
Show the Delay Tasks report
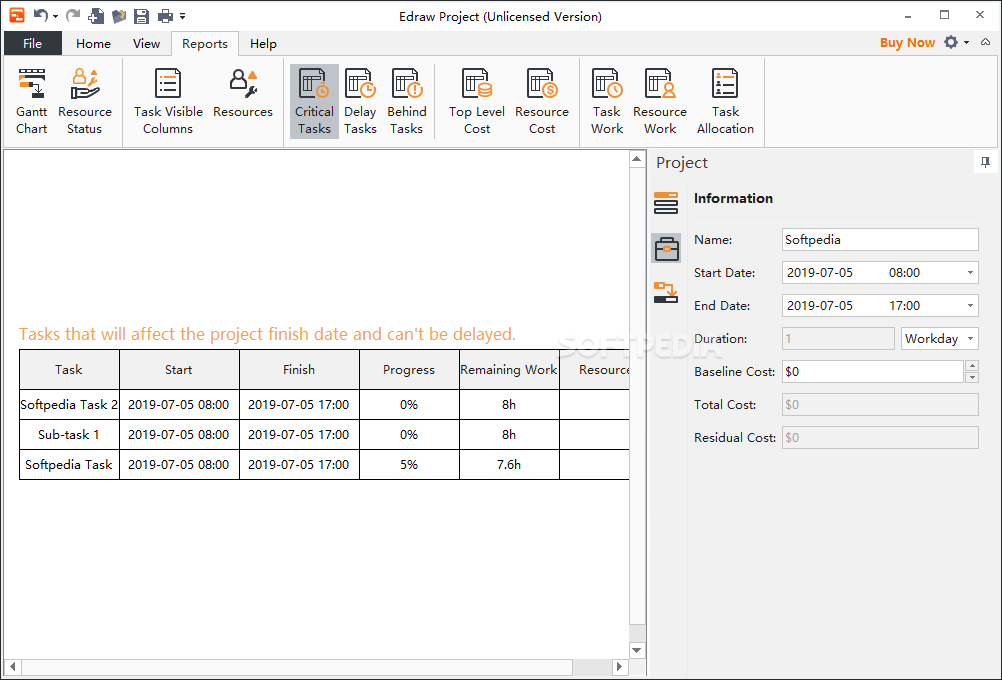pos(360,102)
